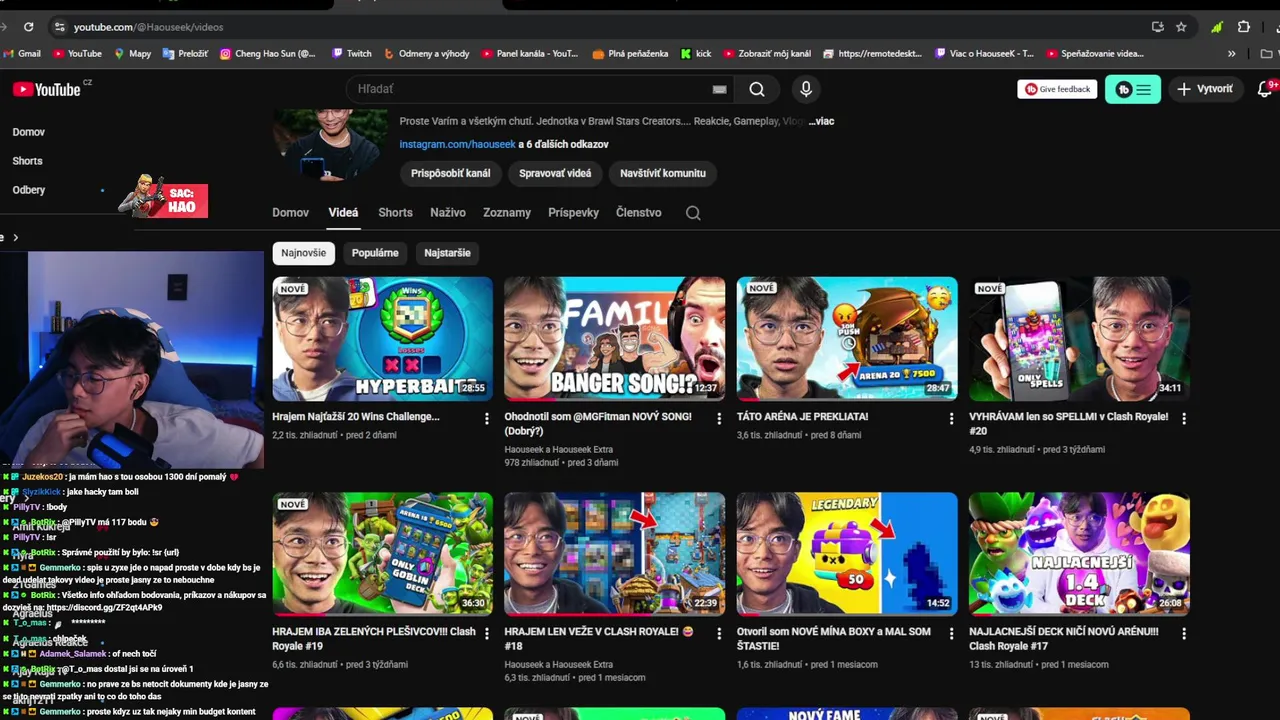Viewport: 1280px width, 720px height.
Task: Select the Najnovšie sort chip
Action: click(x=303, y=253)
